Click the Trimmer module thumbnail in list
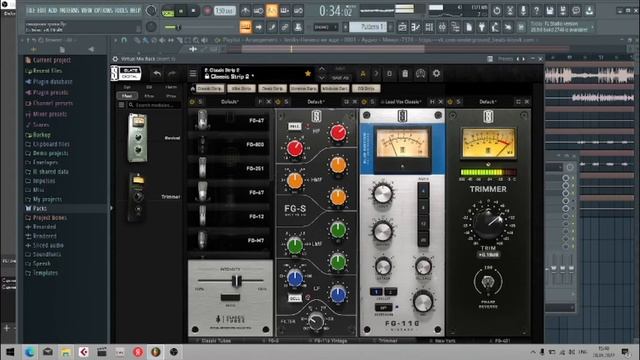 click(x=138, y=197)
